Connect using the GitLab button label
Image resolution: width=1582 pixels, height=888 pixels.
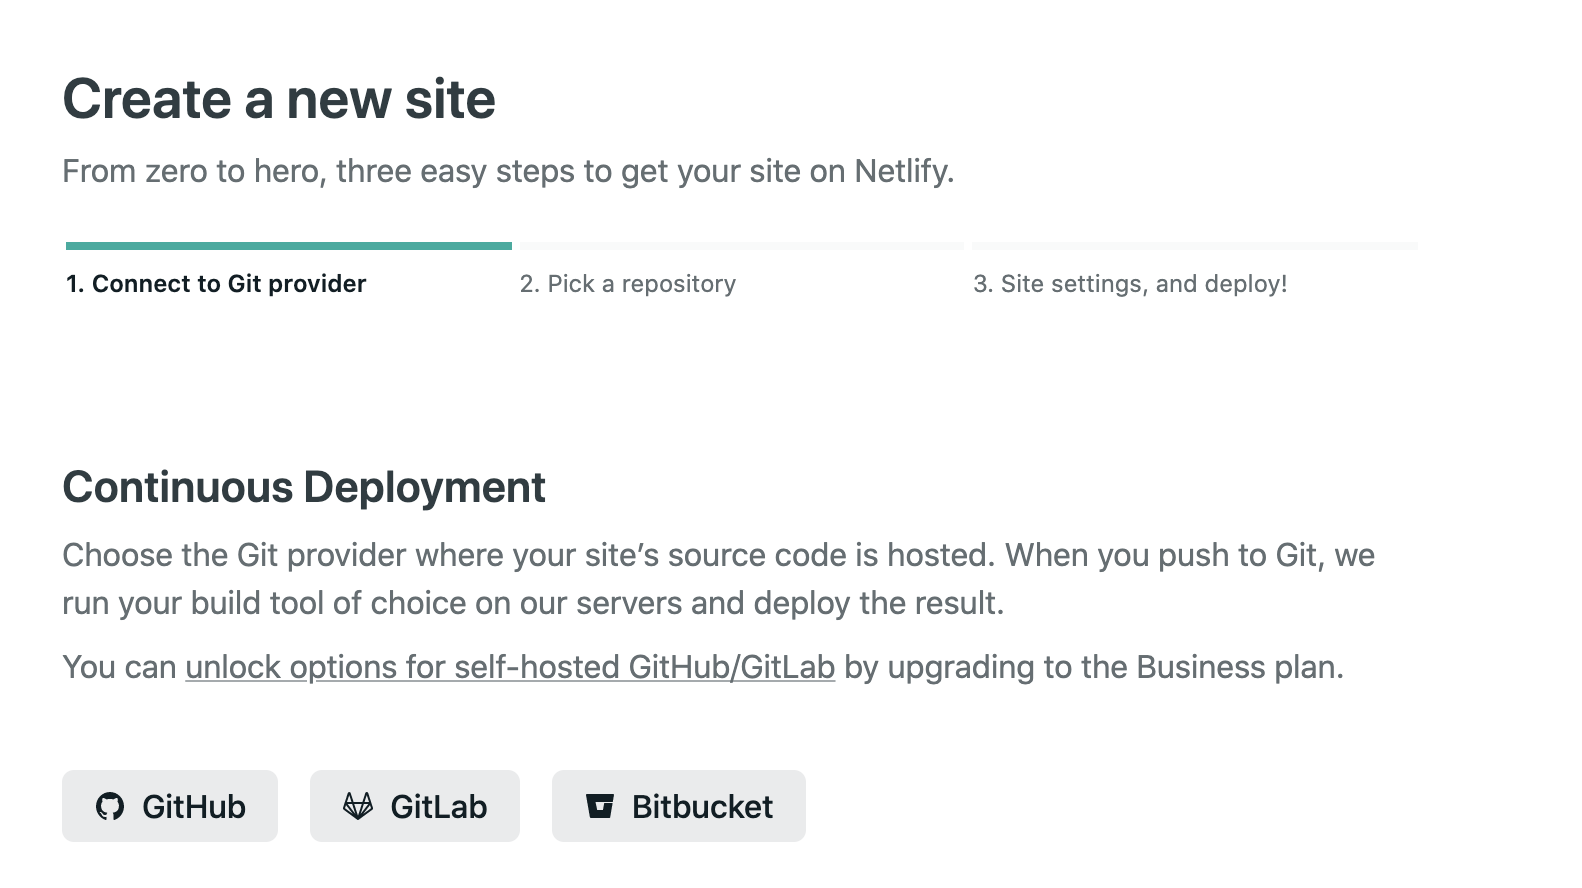click(x=439, y=807)
